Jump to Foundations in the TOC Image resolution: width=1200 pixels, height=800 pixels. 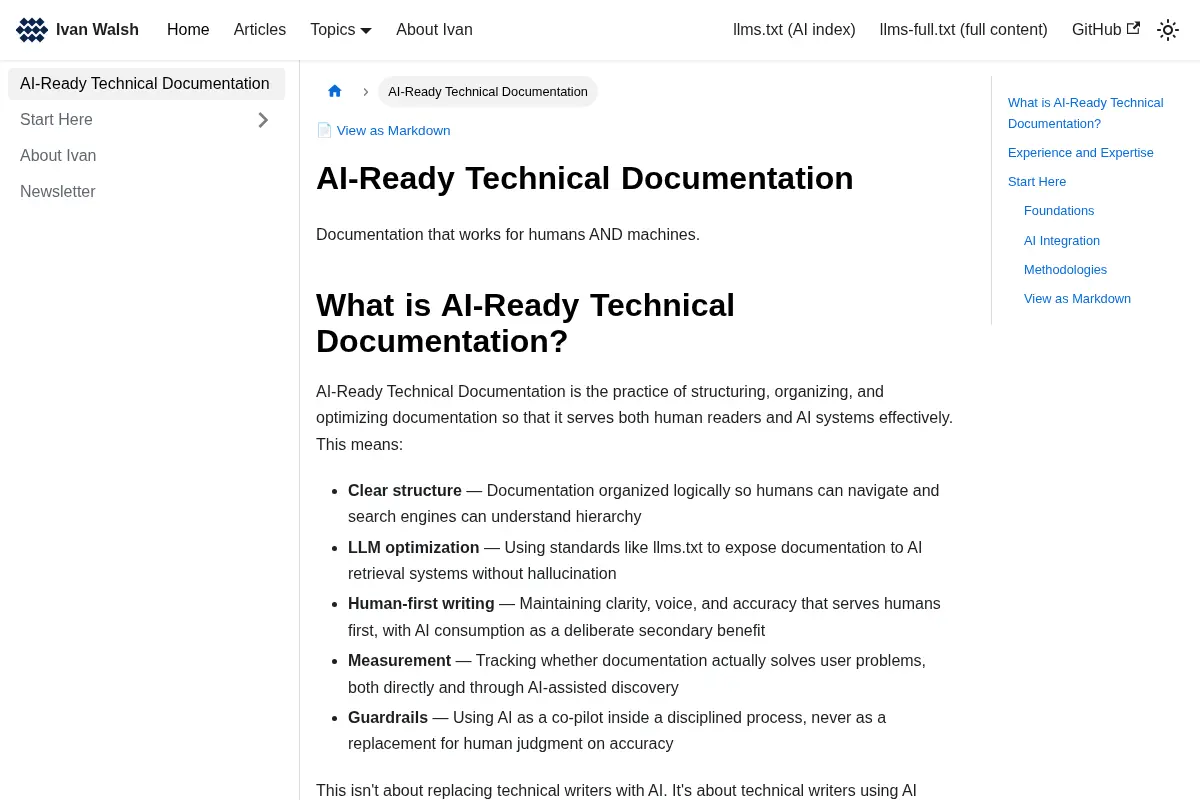pyautogui.click(x=1059, y=211)
